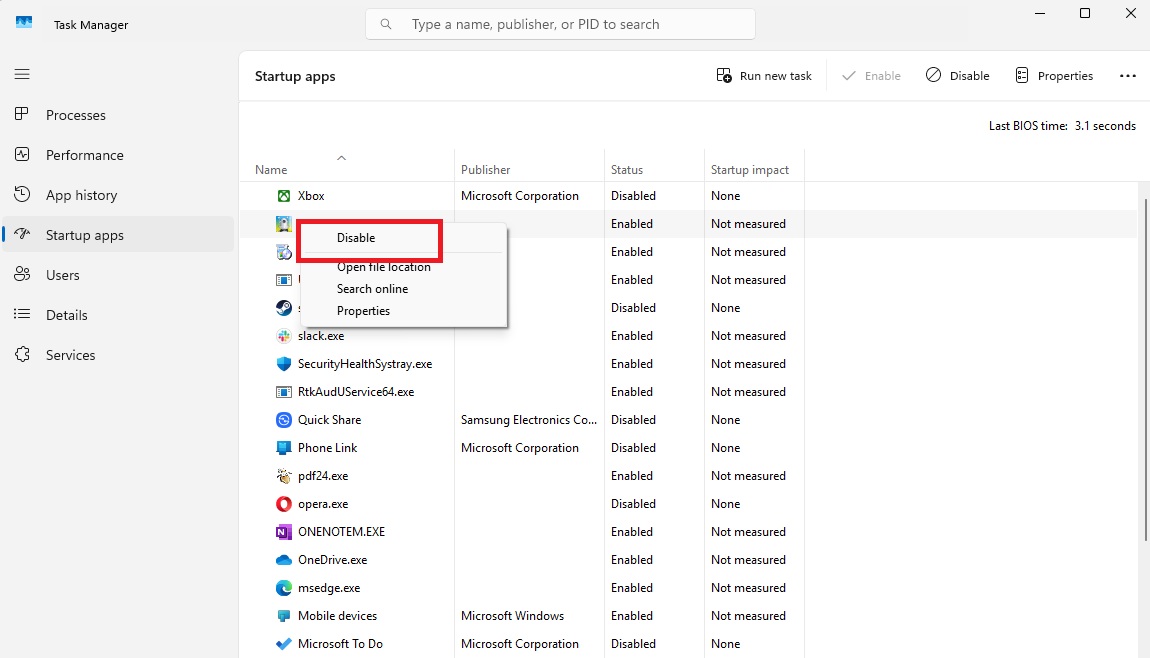The width and height of the screenshot is (1150, 658).
Task: Select the pdf24.exe entry
Action: click(323, 476)
